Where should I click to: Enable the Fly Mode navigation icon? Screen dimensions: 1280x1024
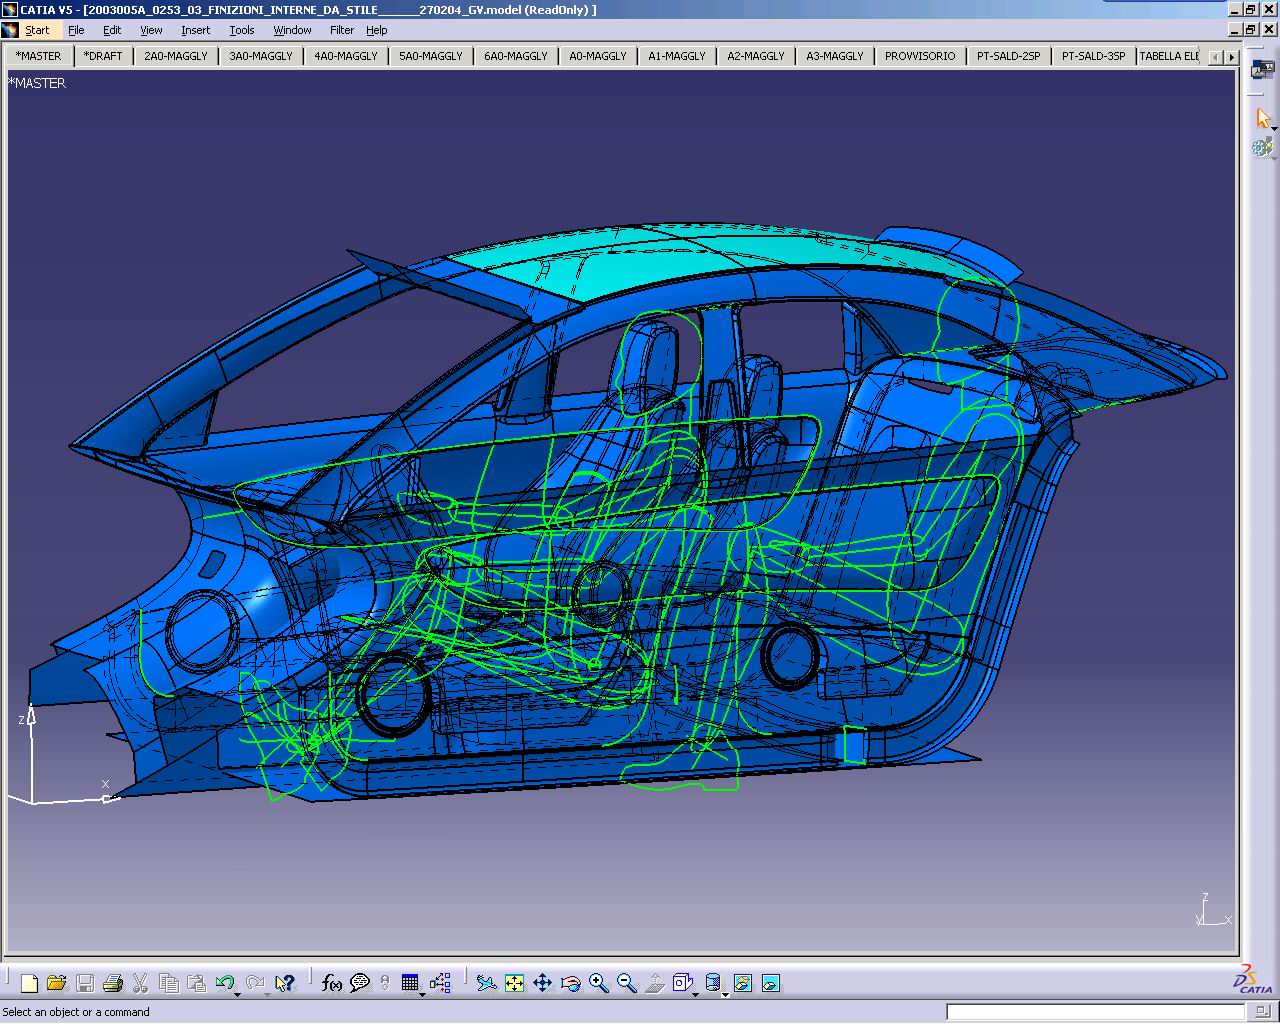coord(487,983)
